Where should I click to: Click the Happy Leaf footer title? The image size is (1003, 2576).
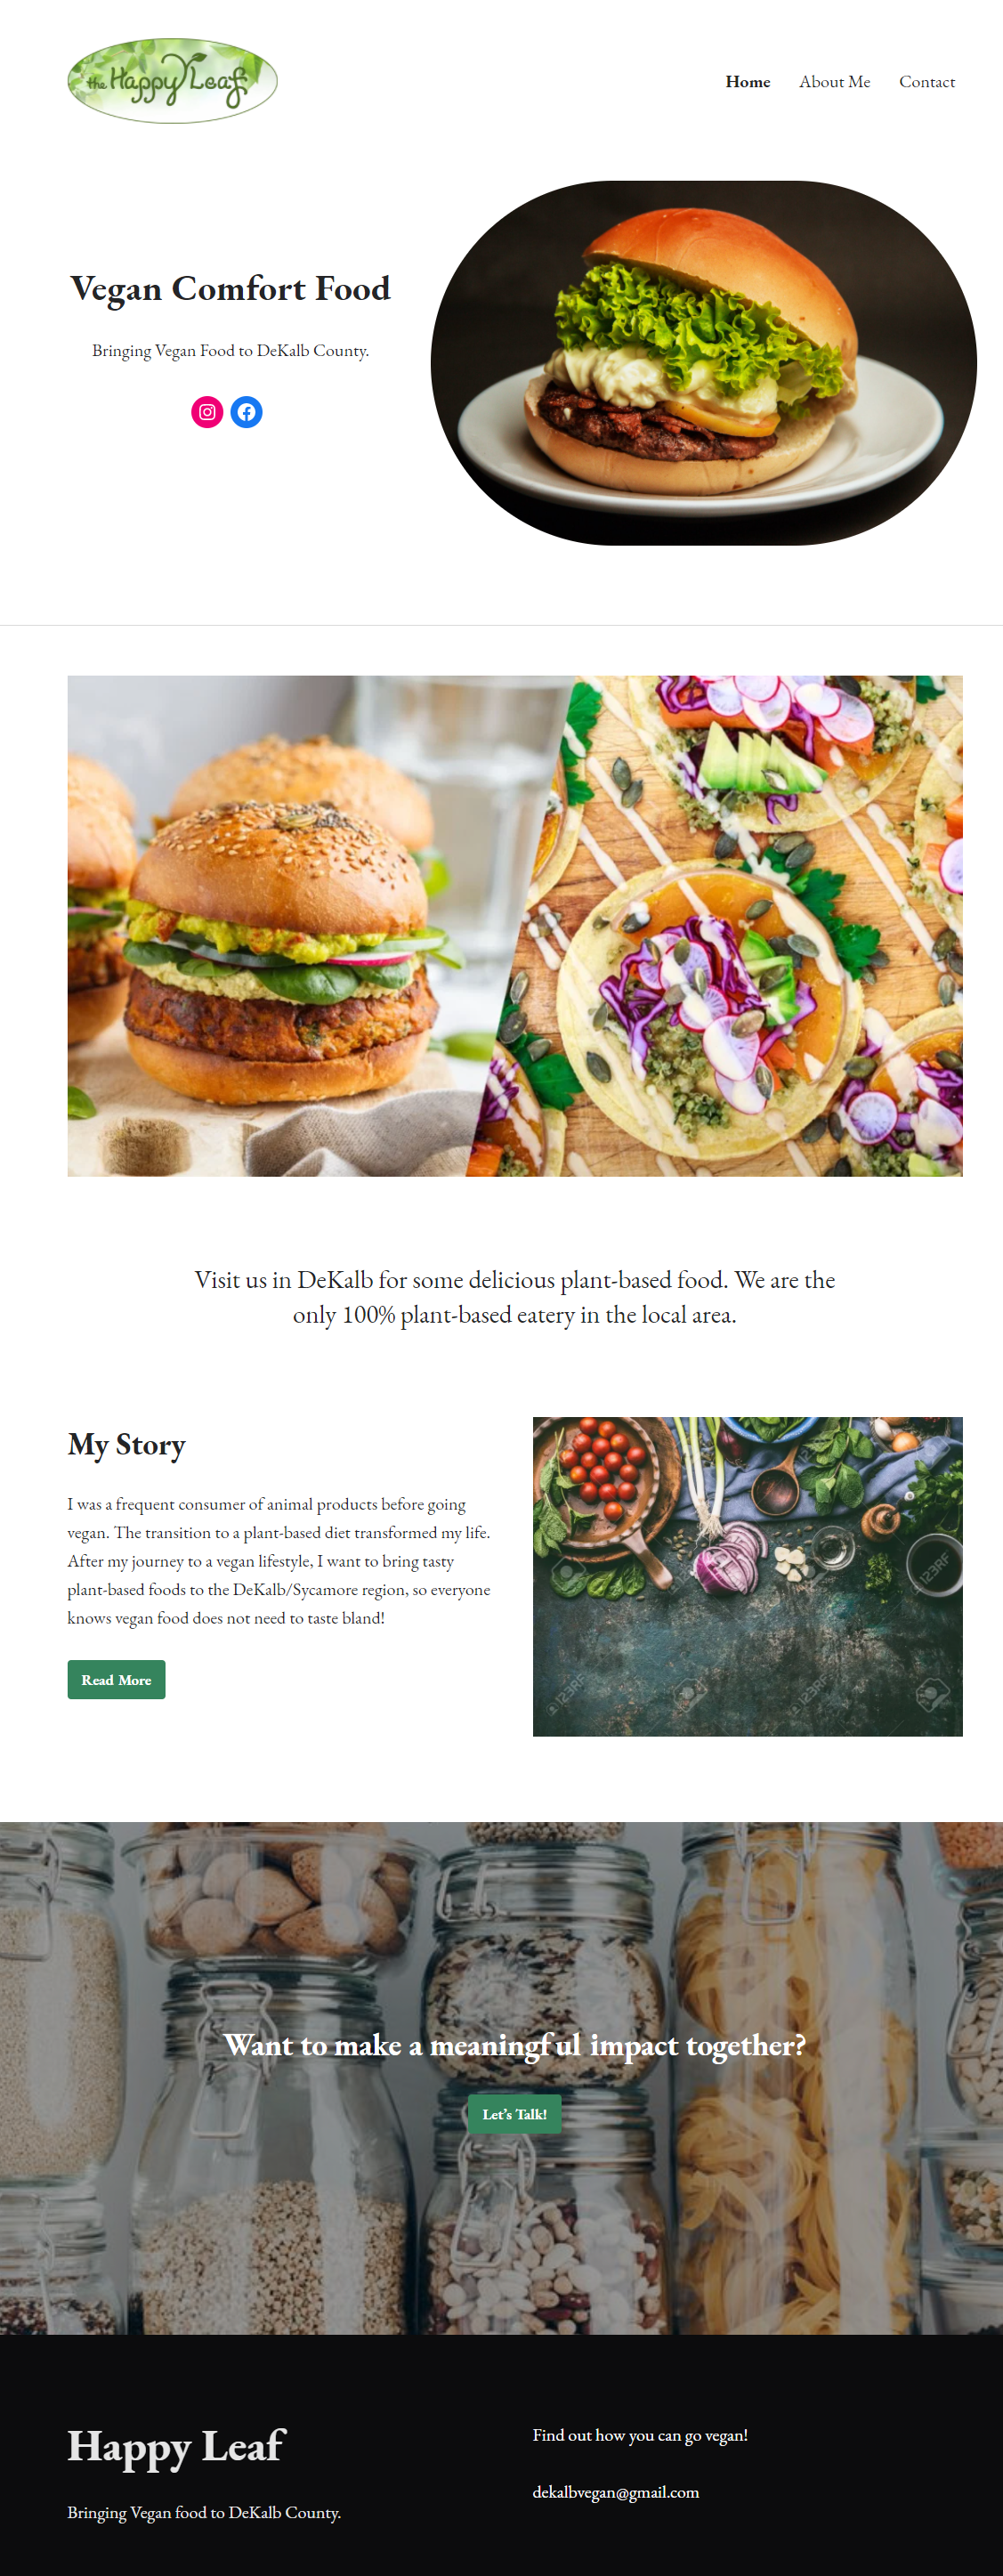click(176, 2447)
